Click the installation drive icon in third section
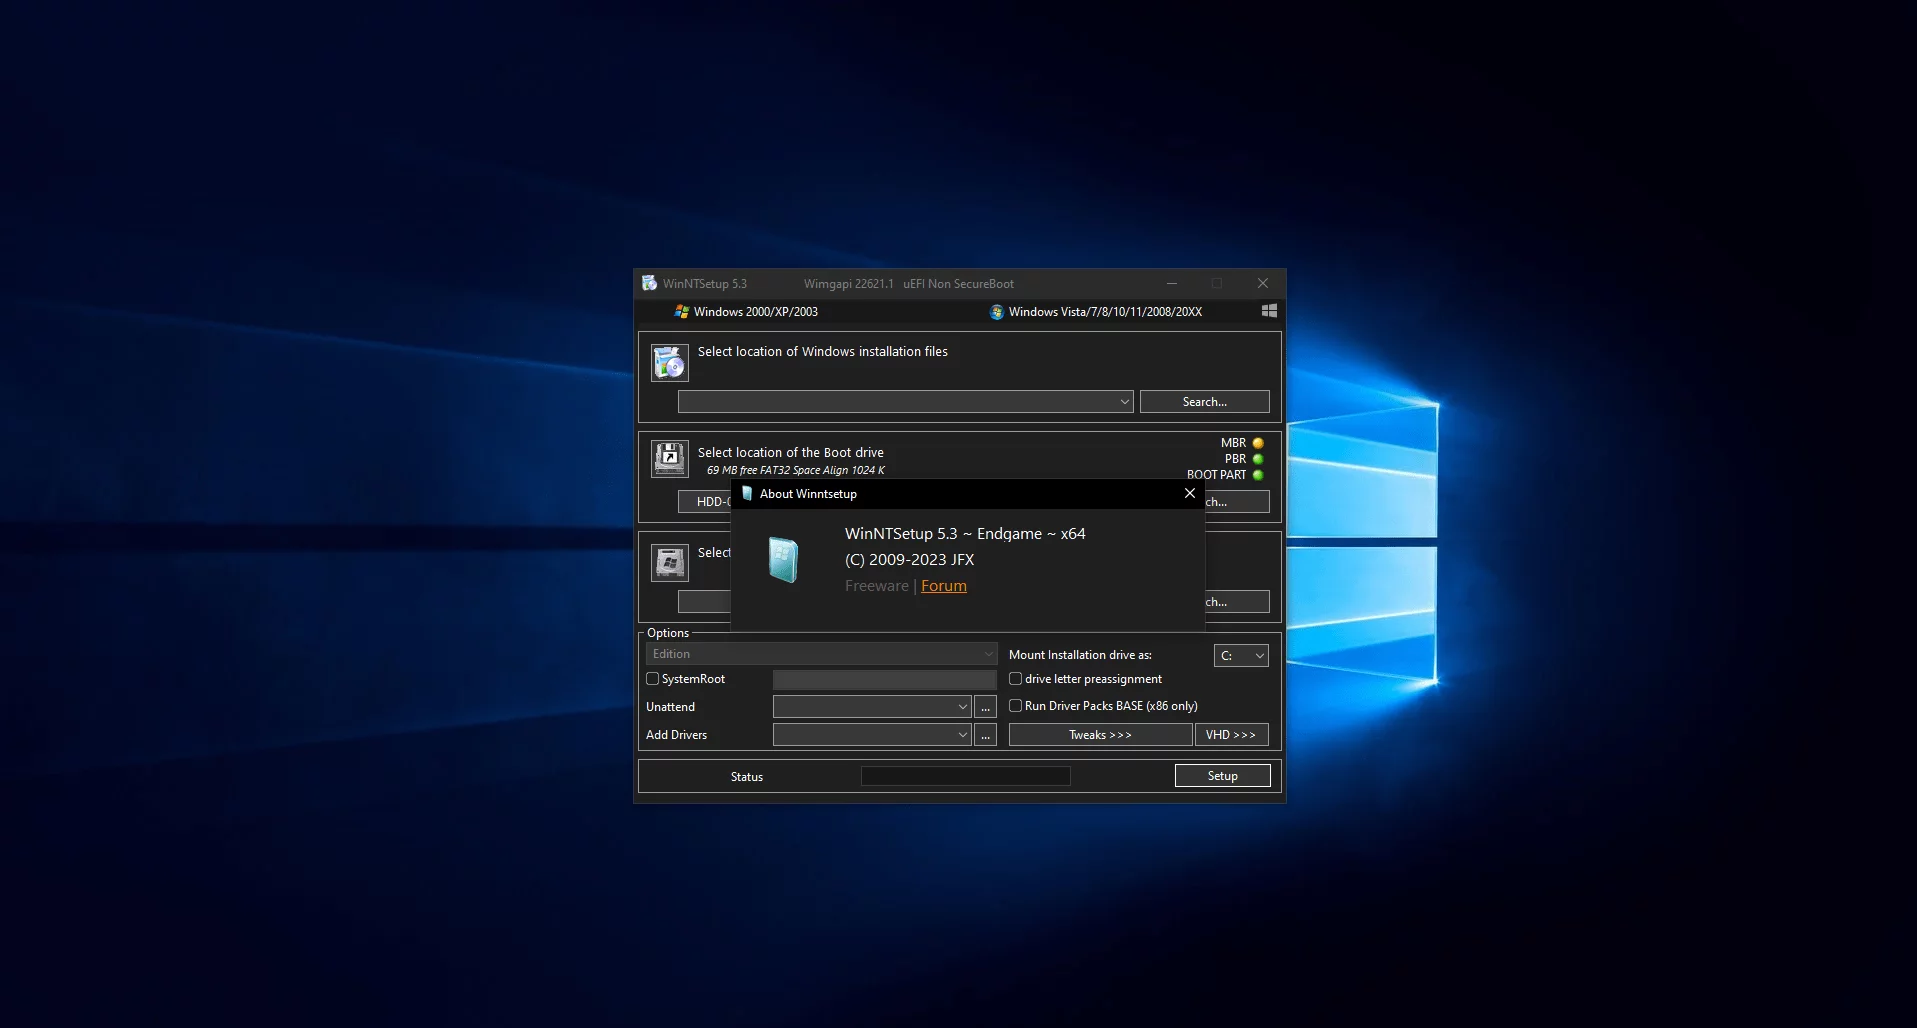This screenshot has width=1917, height=1028. pos(669,562)
